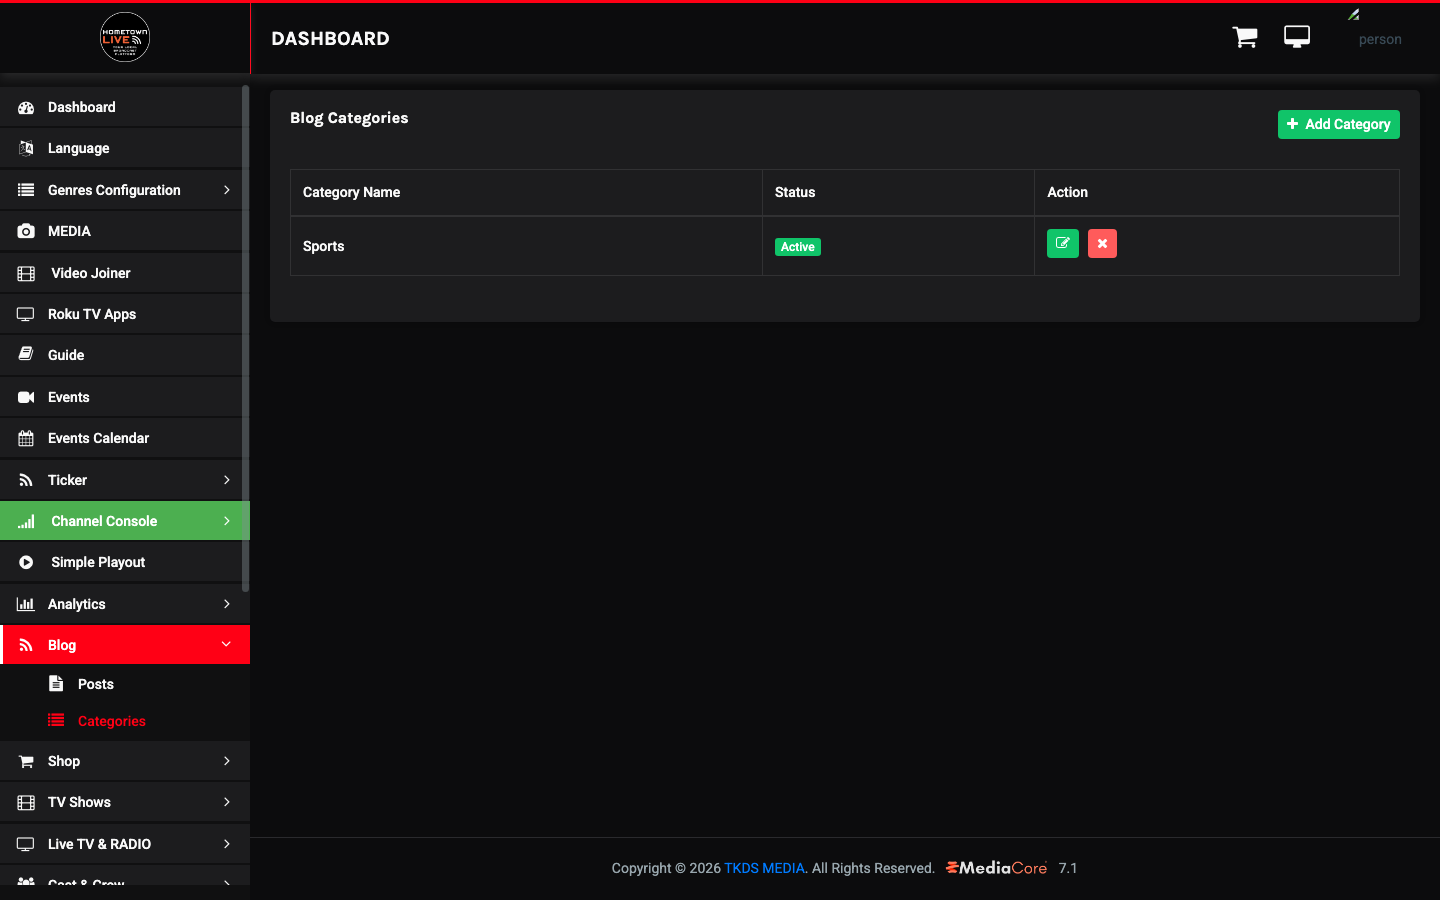Expand the TV Shows submenu arrow
Screen dimensions: 1440x900
(x=227, y=802)
